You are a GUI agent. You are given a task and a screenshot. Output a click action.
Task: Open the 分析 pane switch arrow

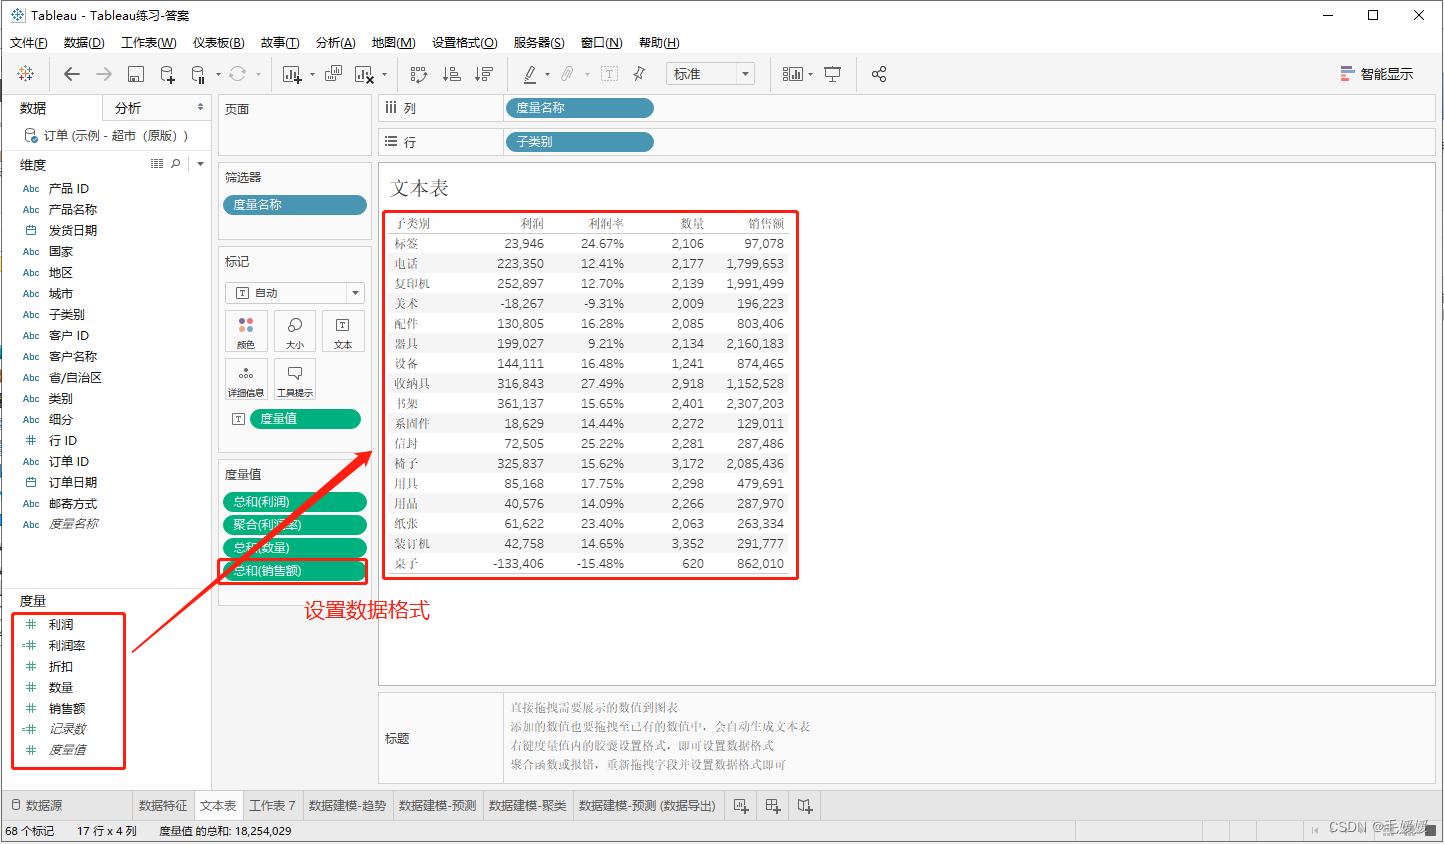point(200,107)
